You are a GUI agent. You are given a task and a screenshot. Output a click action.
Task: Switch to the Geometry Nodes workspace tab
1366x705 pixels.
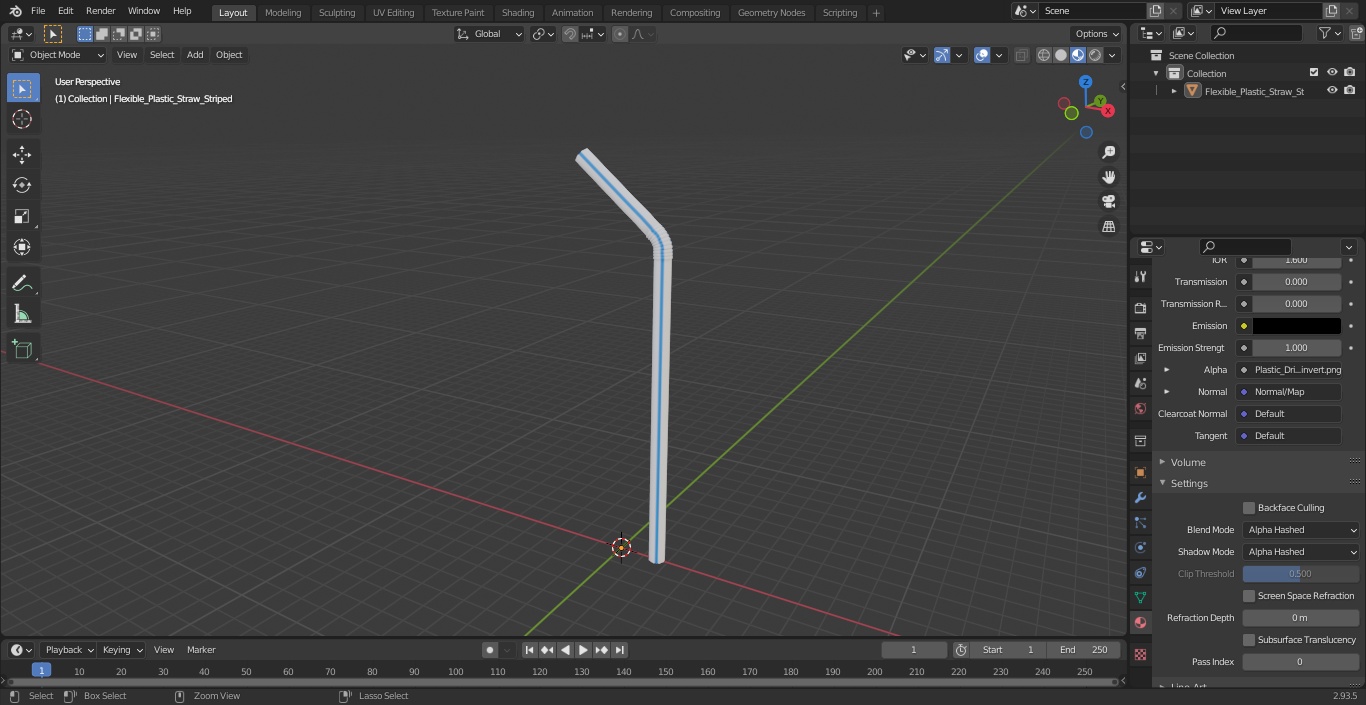(771, 12)
